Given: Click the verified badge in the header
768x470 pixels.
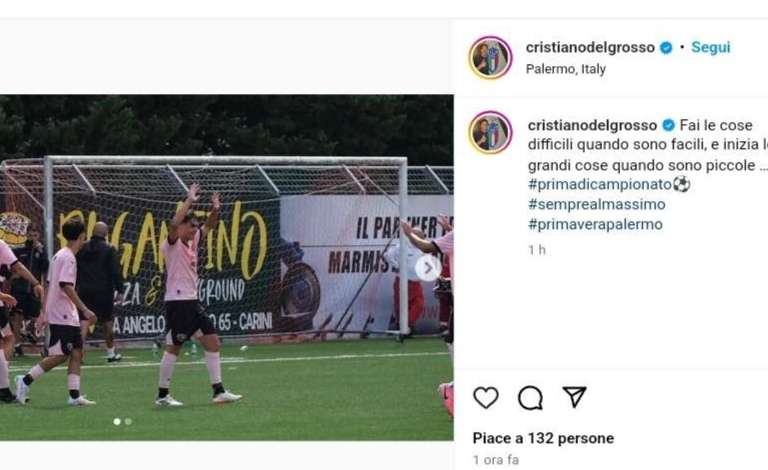Looking at the screenshot, I should pos(666,47).
